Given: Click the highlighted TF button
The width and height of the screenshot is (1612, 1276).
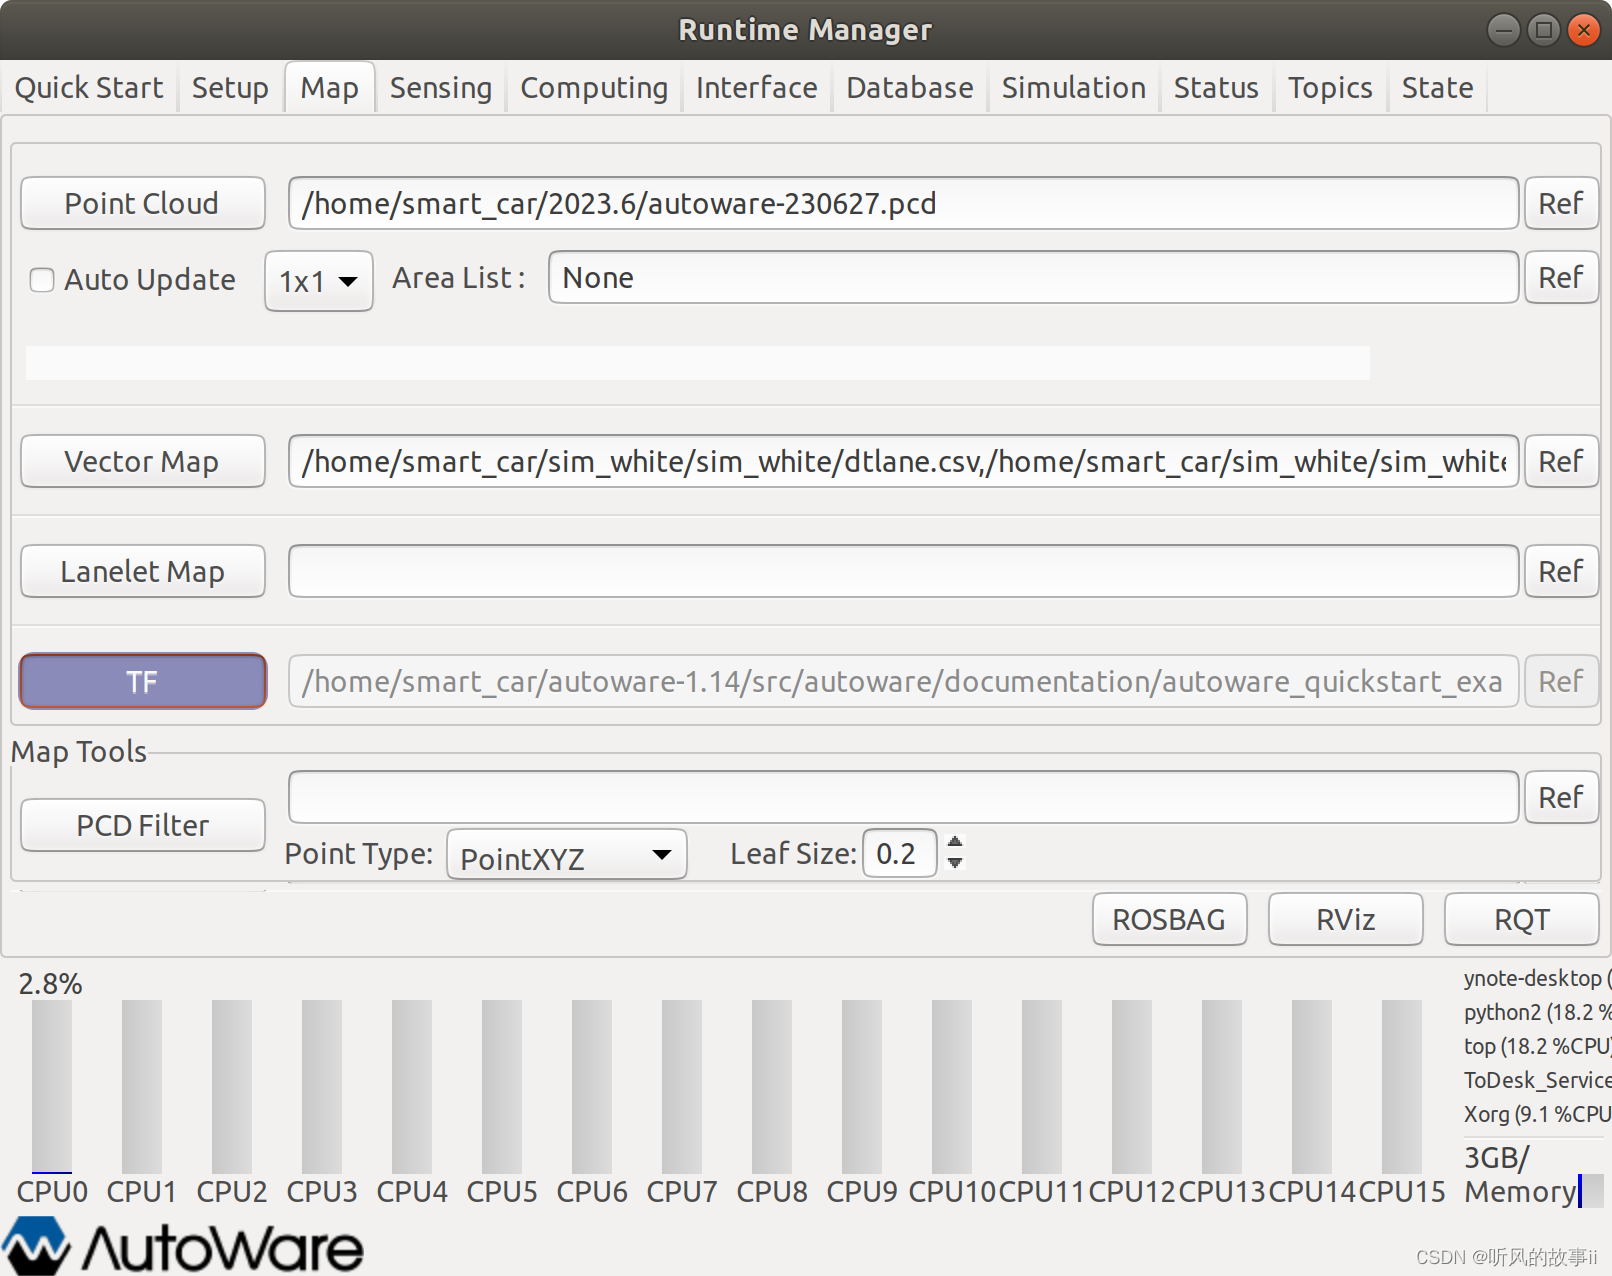Looking at the screenshot, I should pyautogui.click(x=142, y=681).
